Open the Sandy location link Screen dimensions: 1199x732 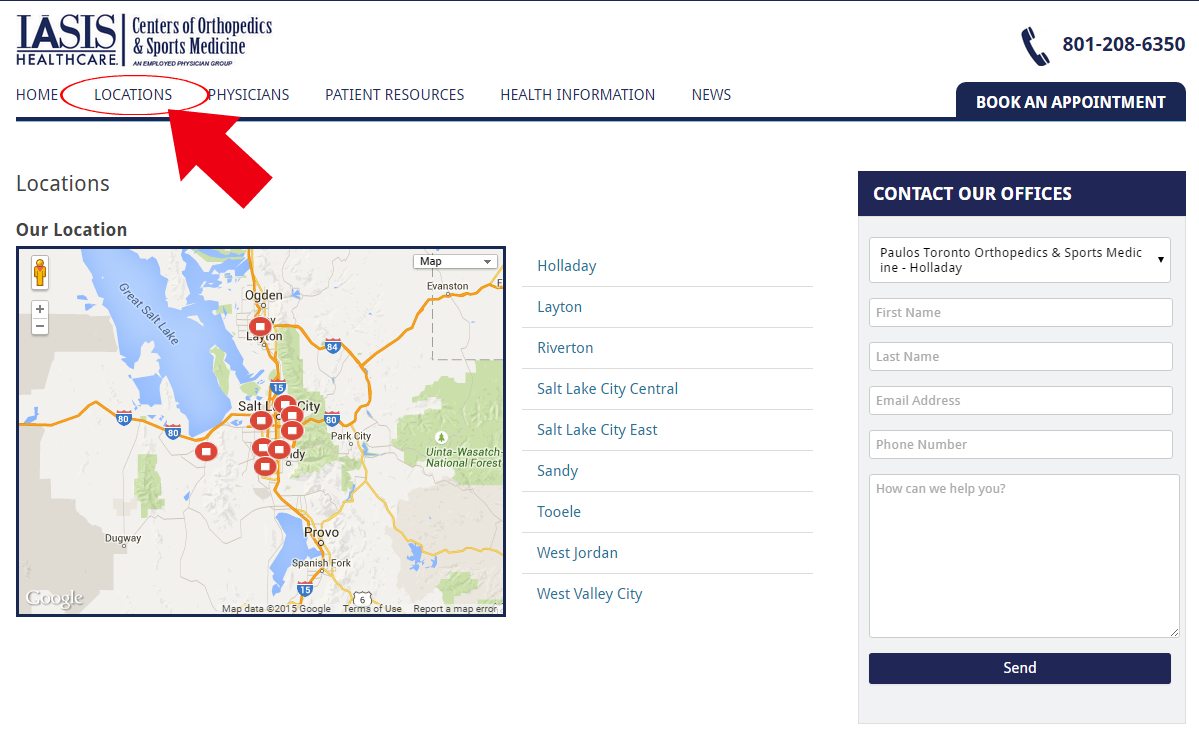557,471
